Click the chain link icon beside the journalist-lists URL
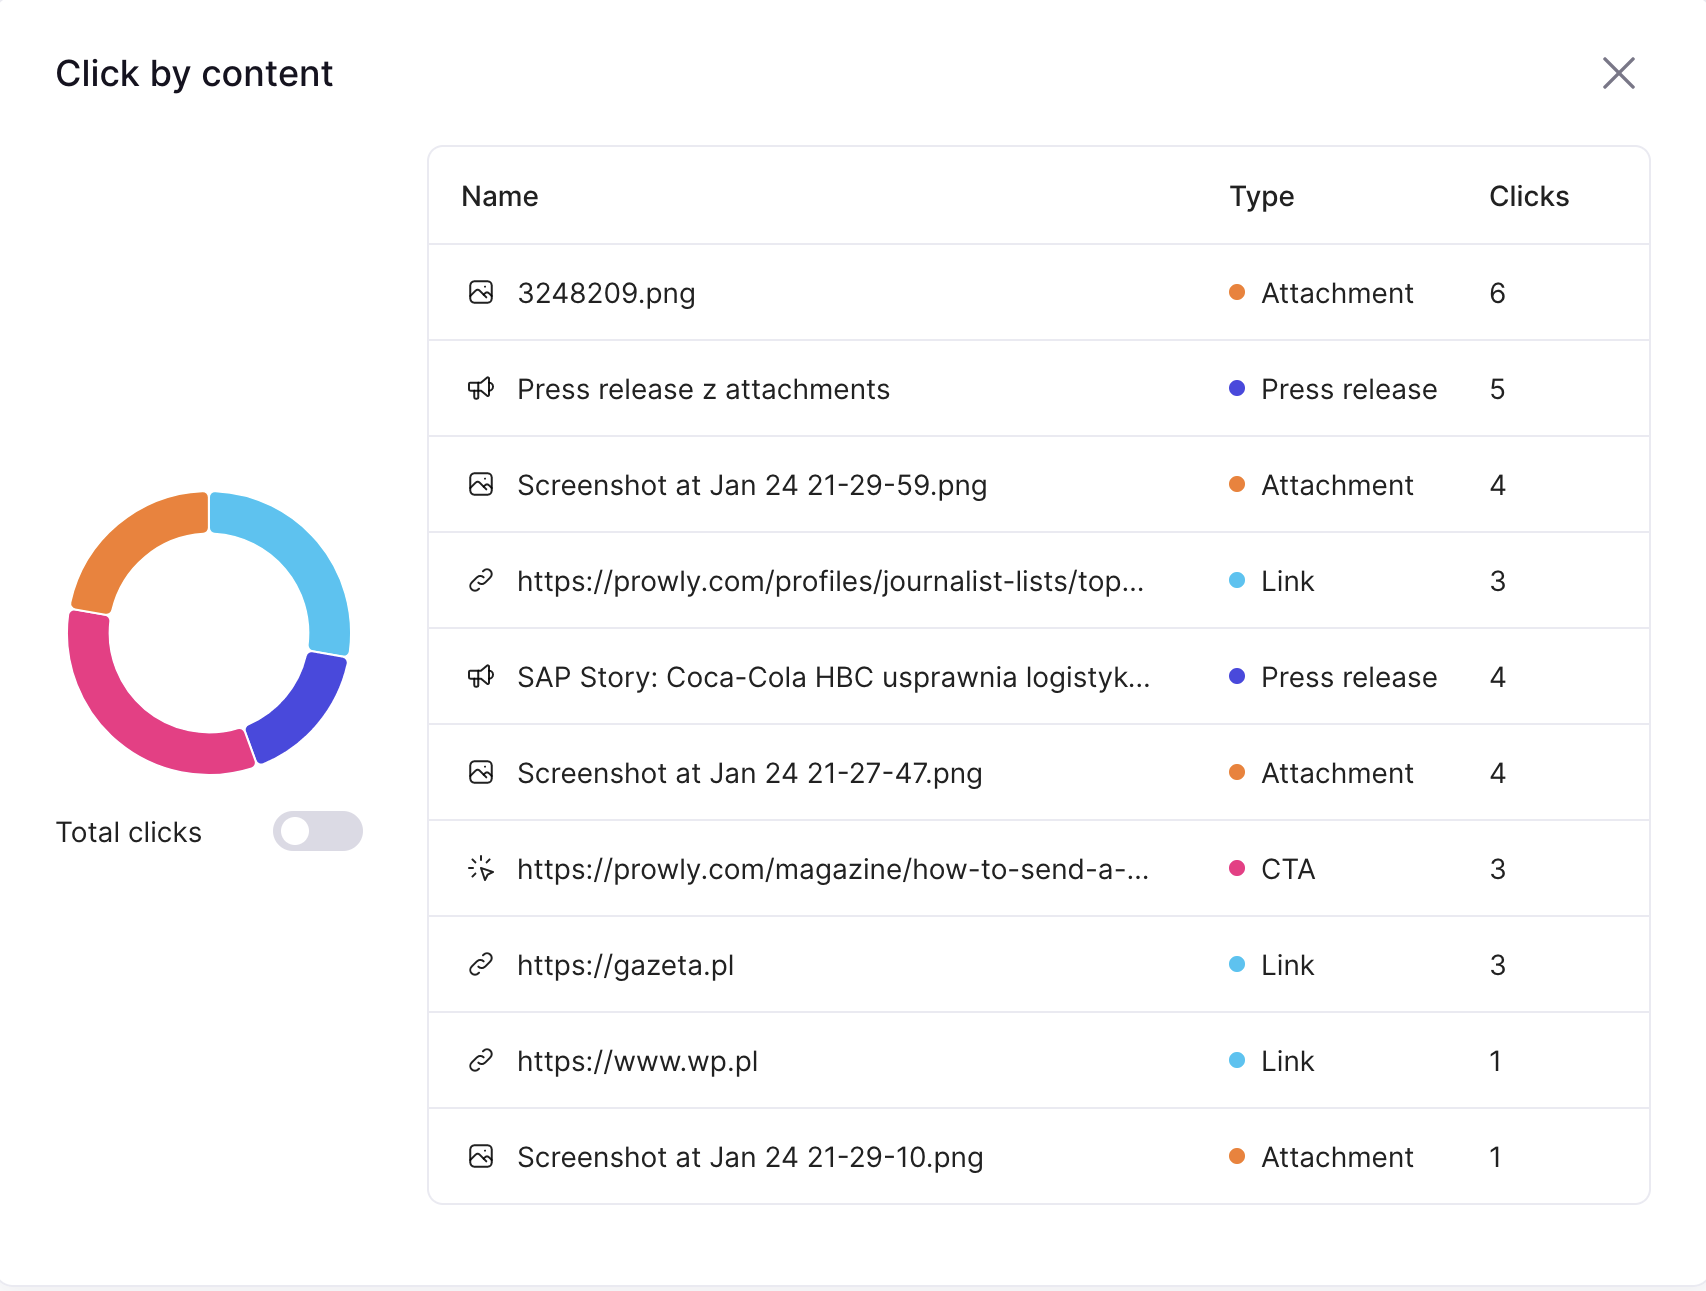Screen dimensions: 1706x1291 pos(482,580)
